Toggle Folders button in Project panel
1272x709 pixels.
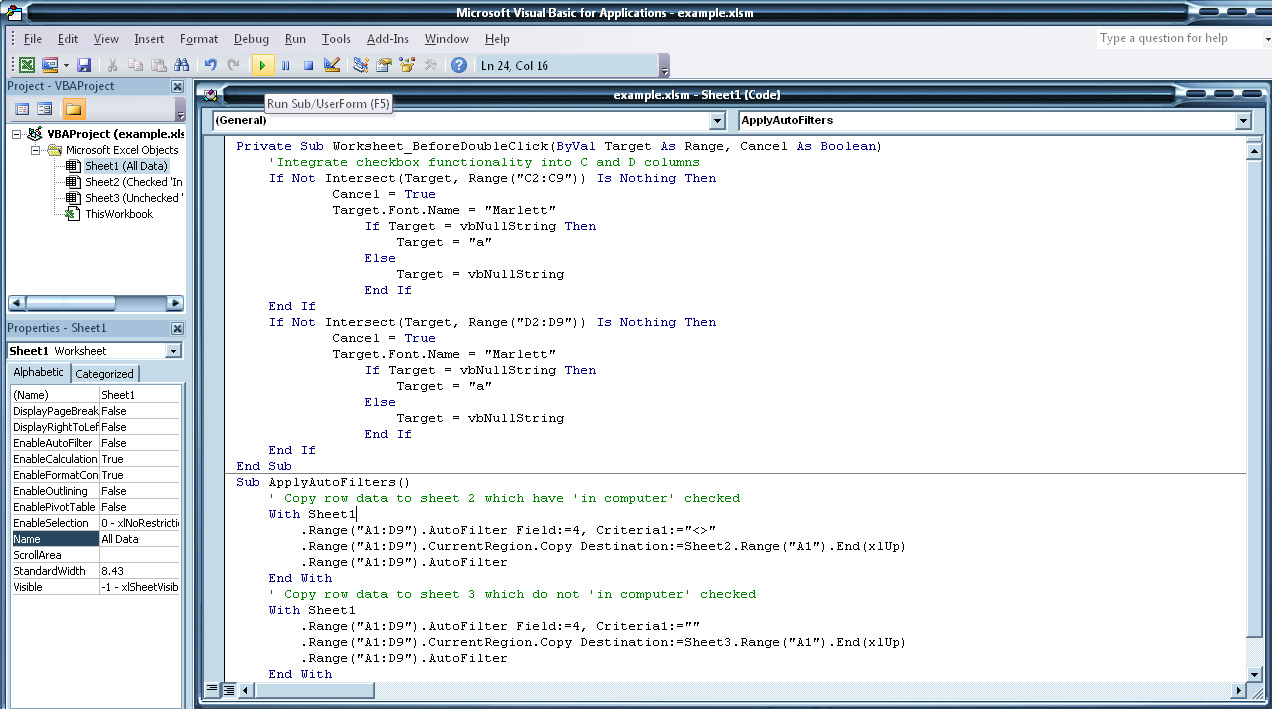point(74,109)
